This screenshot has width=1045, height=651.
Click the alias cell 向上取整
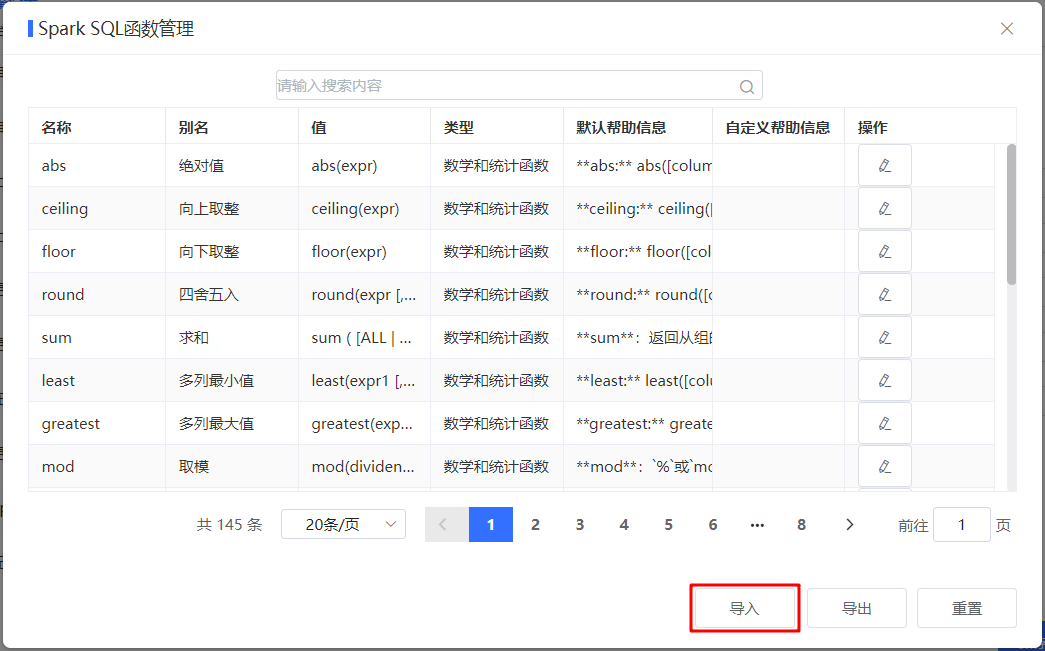tap(232, 209)
